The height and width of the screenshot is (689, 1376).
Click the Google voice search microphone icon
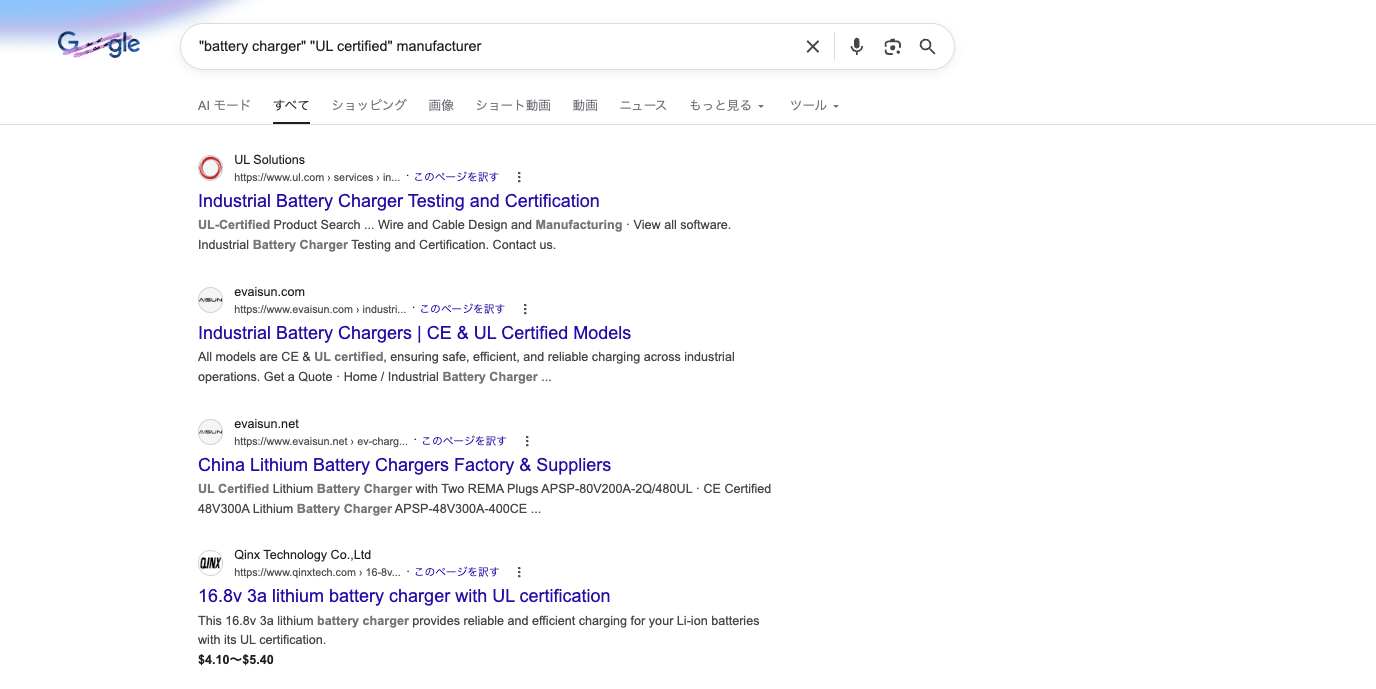pyautogui.click(x=856, y=46)
